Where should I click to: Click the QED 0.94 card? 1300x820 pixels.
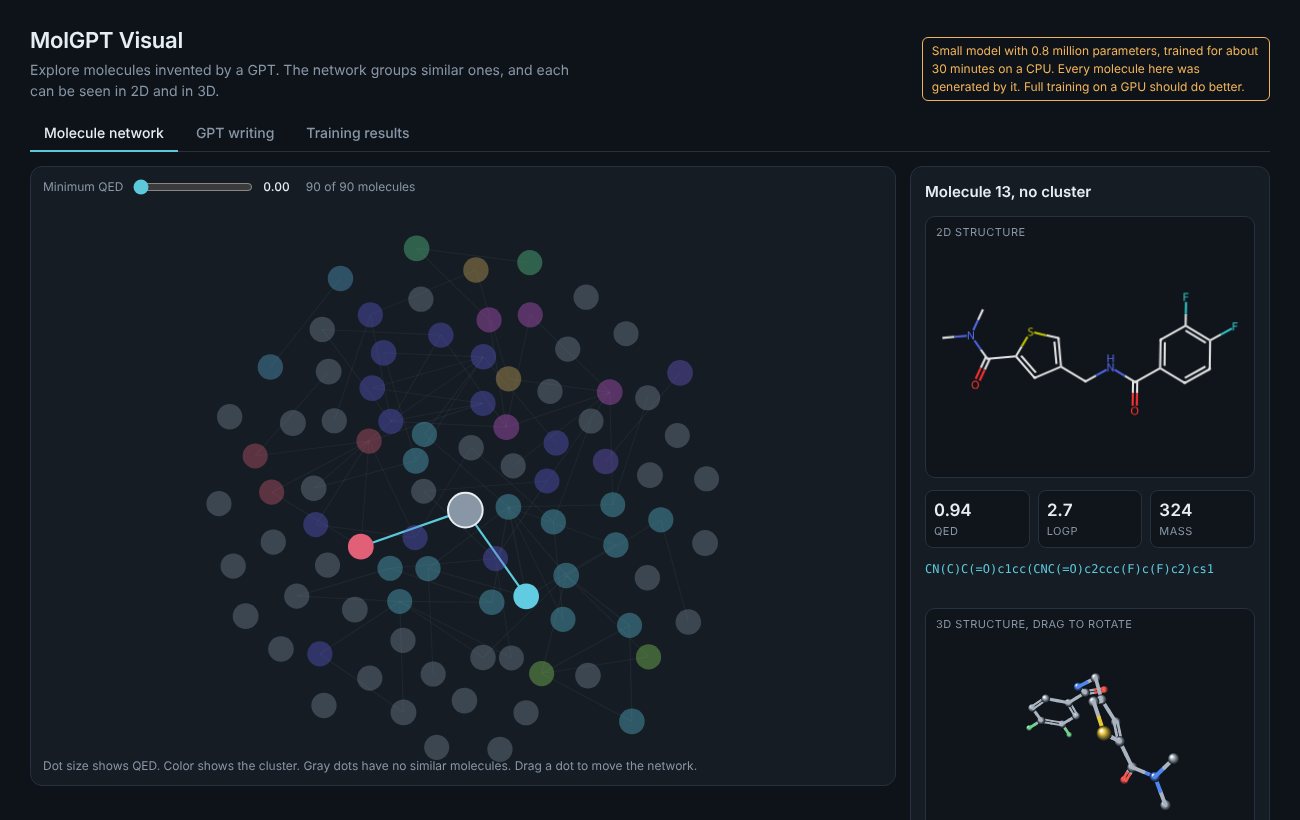coord(977,519)
